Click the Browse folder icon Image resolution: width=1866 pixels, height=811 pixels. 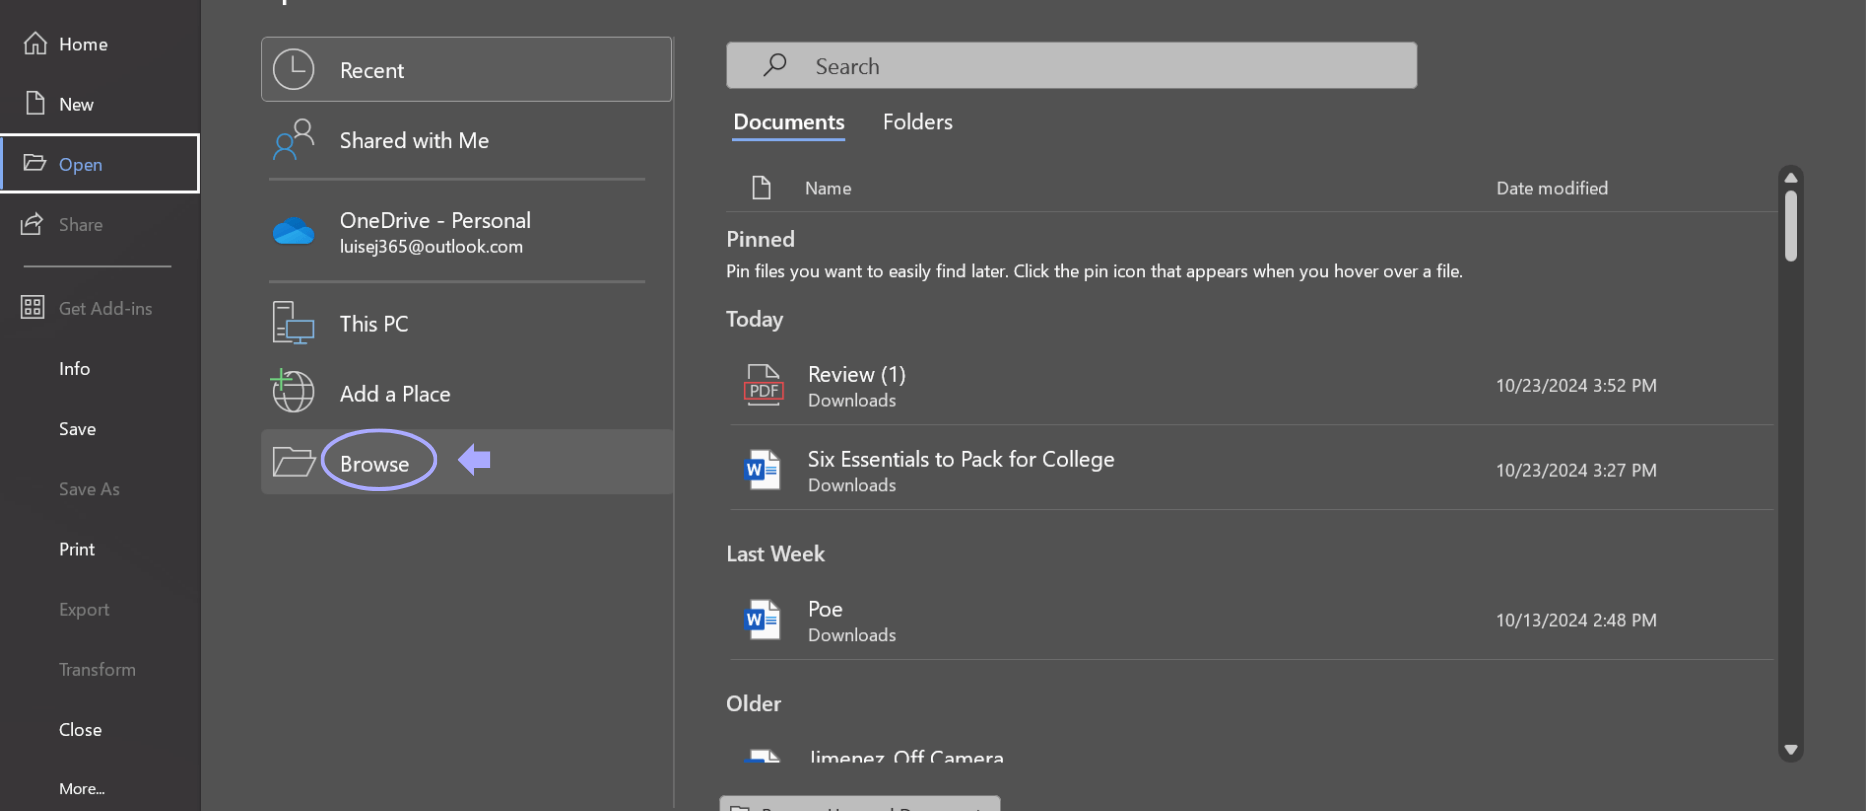(294, 462)
